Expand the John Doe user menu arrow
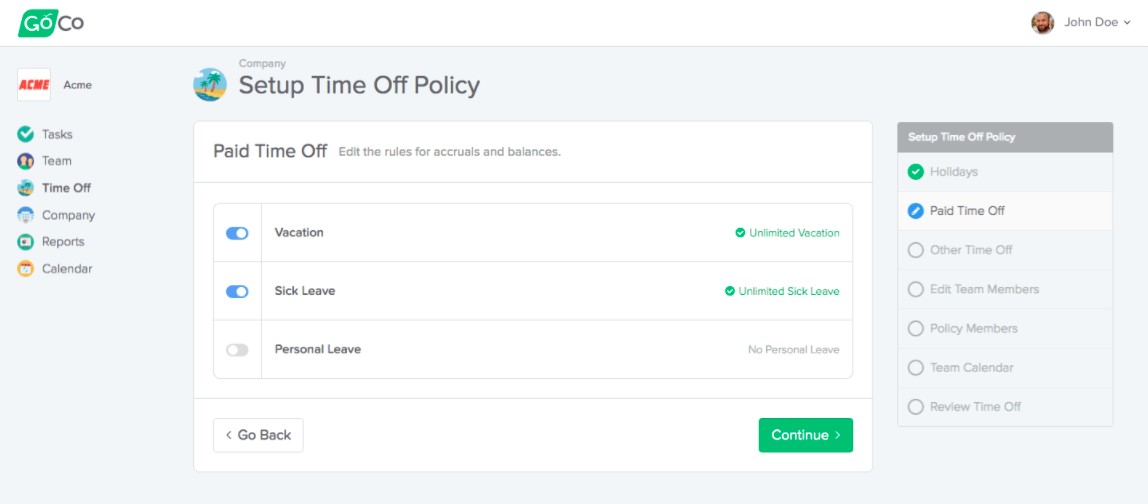The height and width of the screenshot is (504, 1148). [x=1127, y=23]
